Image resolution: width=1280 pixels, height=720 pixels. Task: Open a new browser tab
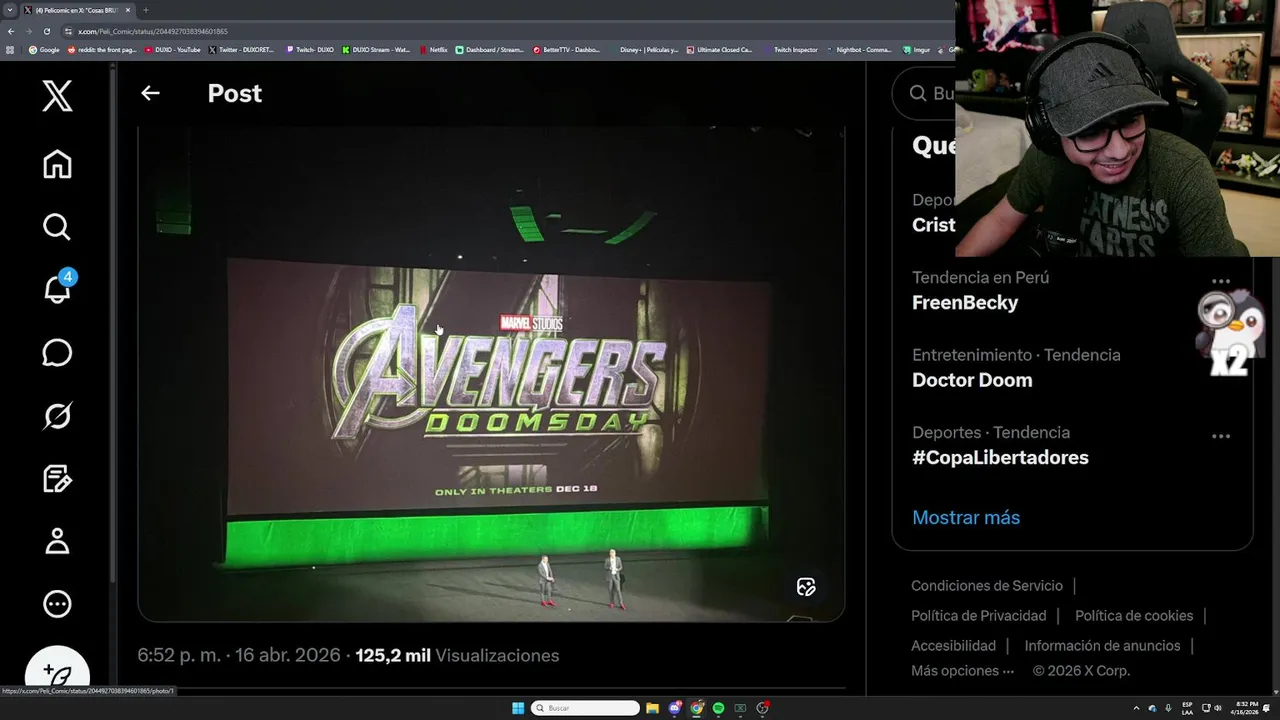pos(146,10)
